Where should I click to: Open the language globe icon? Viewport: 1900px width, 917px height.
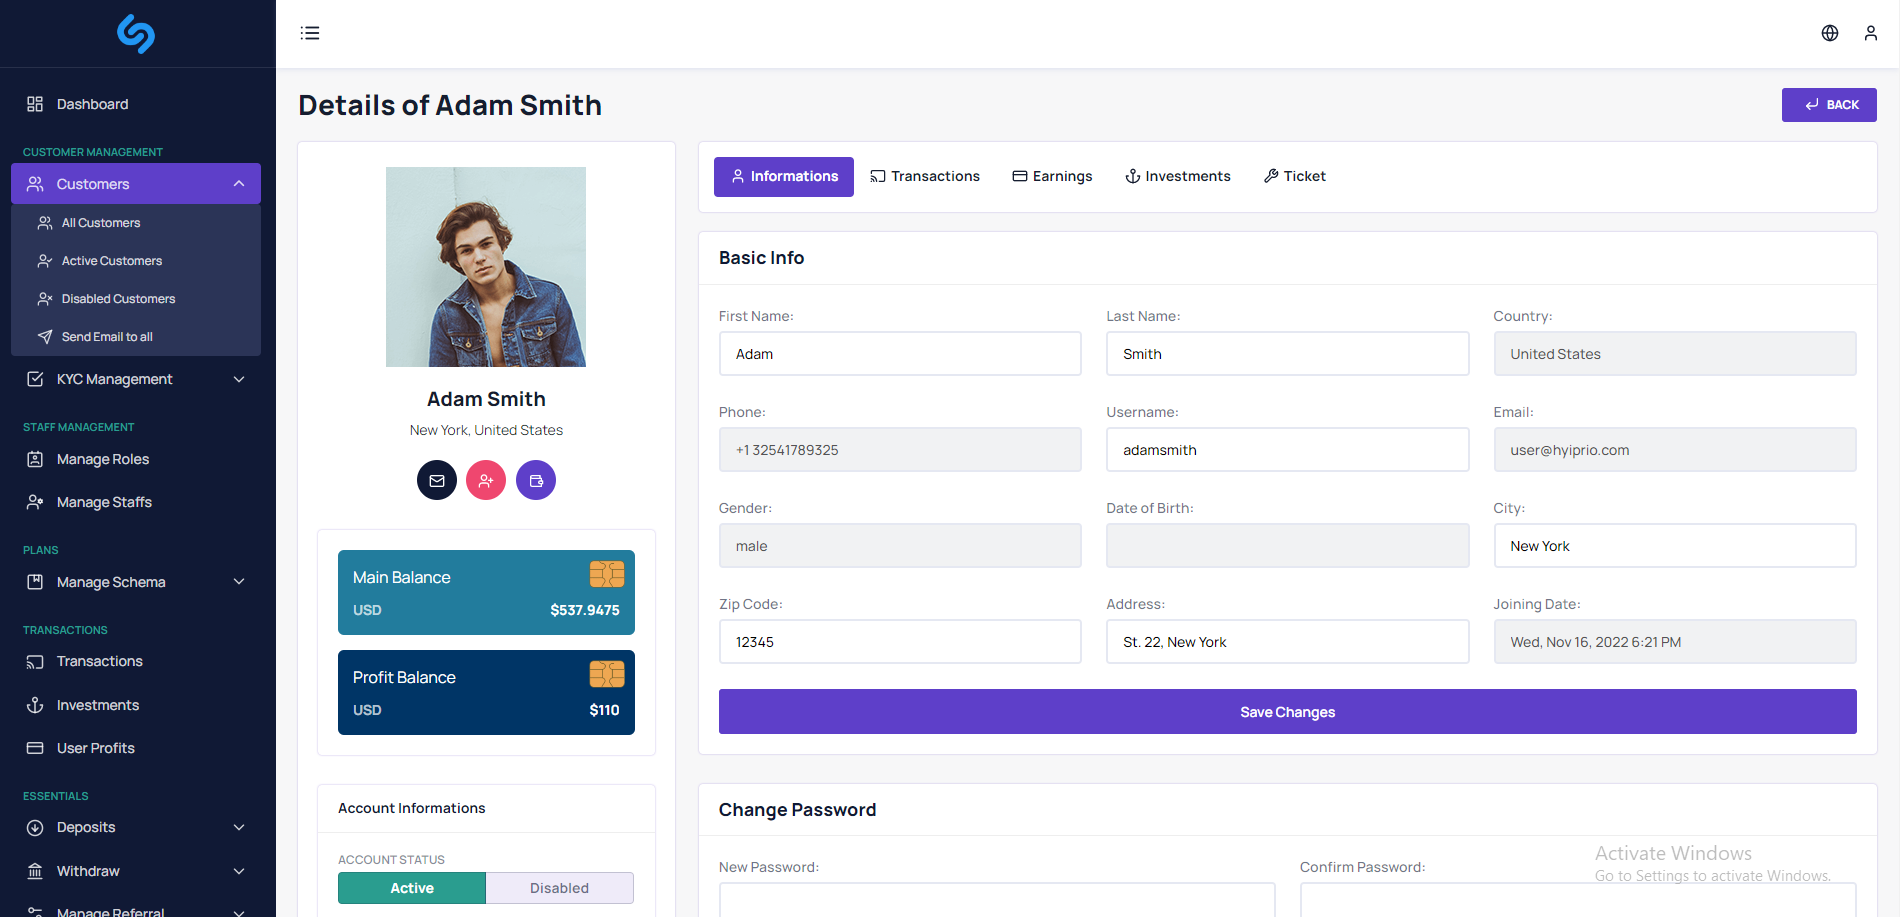click(1829, 33)
